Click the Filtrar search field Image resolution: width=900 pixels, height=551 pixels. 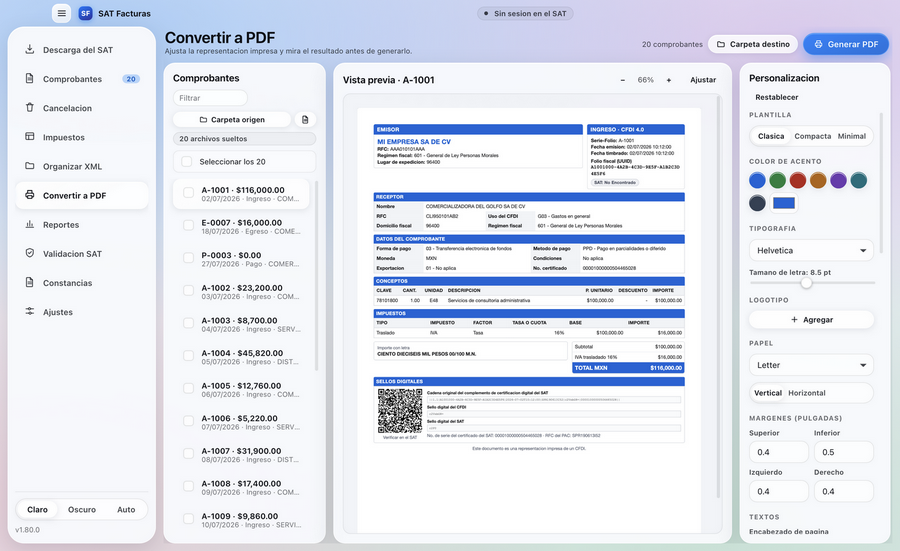tap(210, 98)
